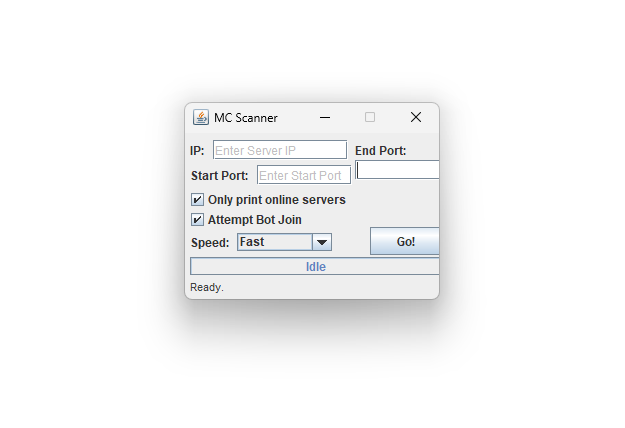
Task: Open the Speed combo box showing Fast
Action: click(284, 242)
